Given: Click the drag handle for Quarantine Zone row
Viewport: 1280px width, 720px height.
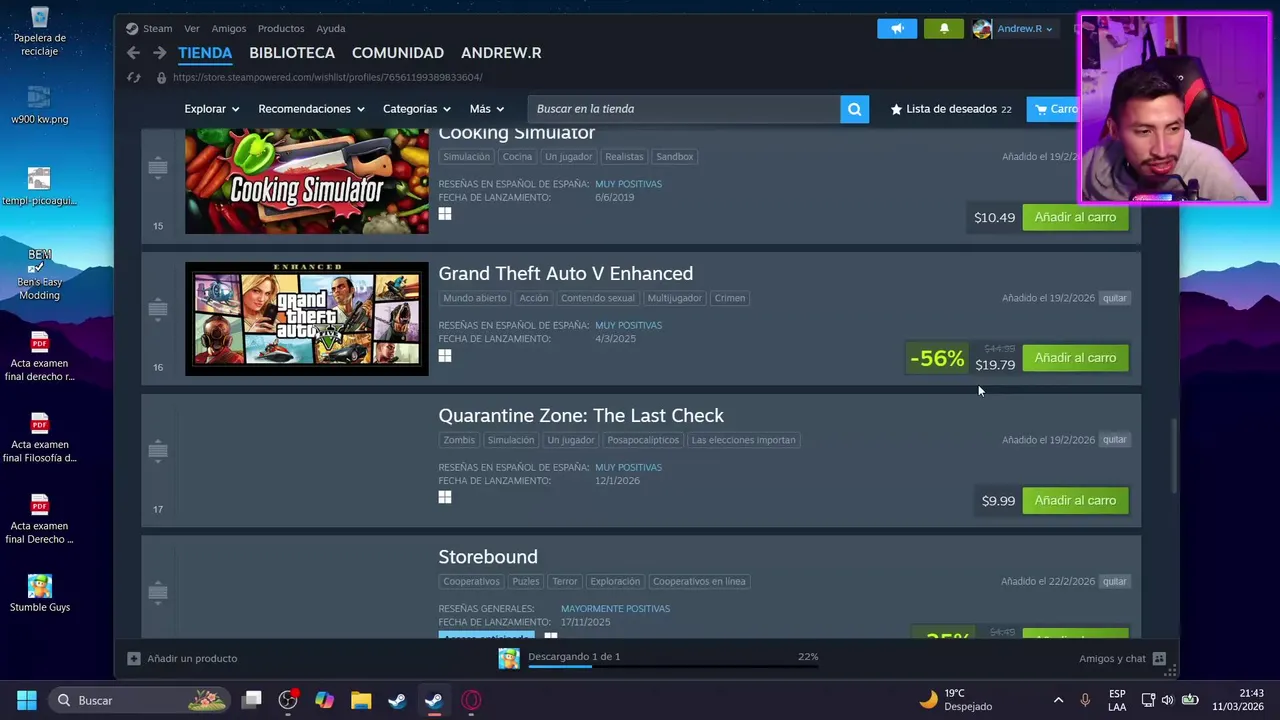Looking at the screenshot, I should coord(157,451).
